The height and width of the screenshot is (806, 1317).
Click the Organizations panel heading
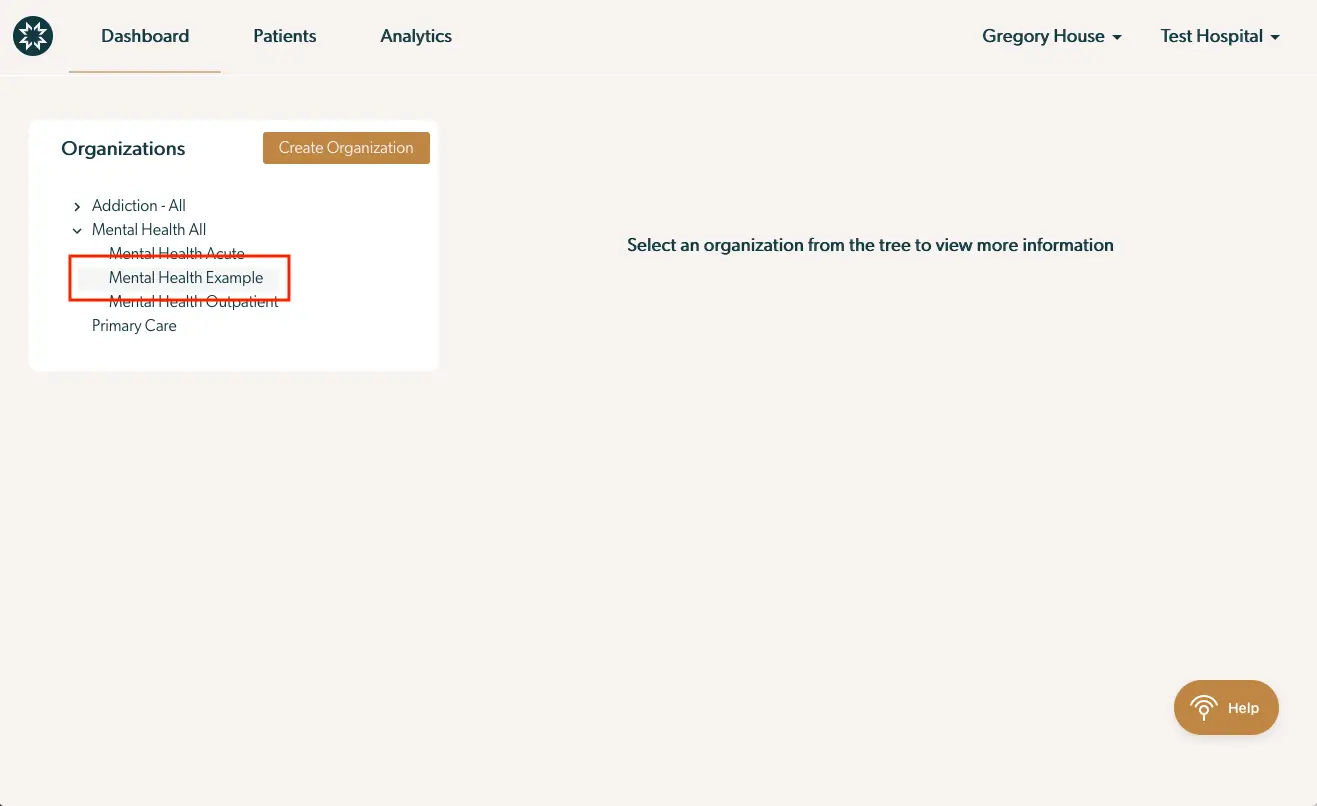click(123, 148)
